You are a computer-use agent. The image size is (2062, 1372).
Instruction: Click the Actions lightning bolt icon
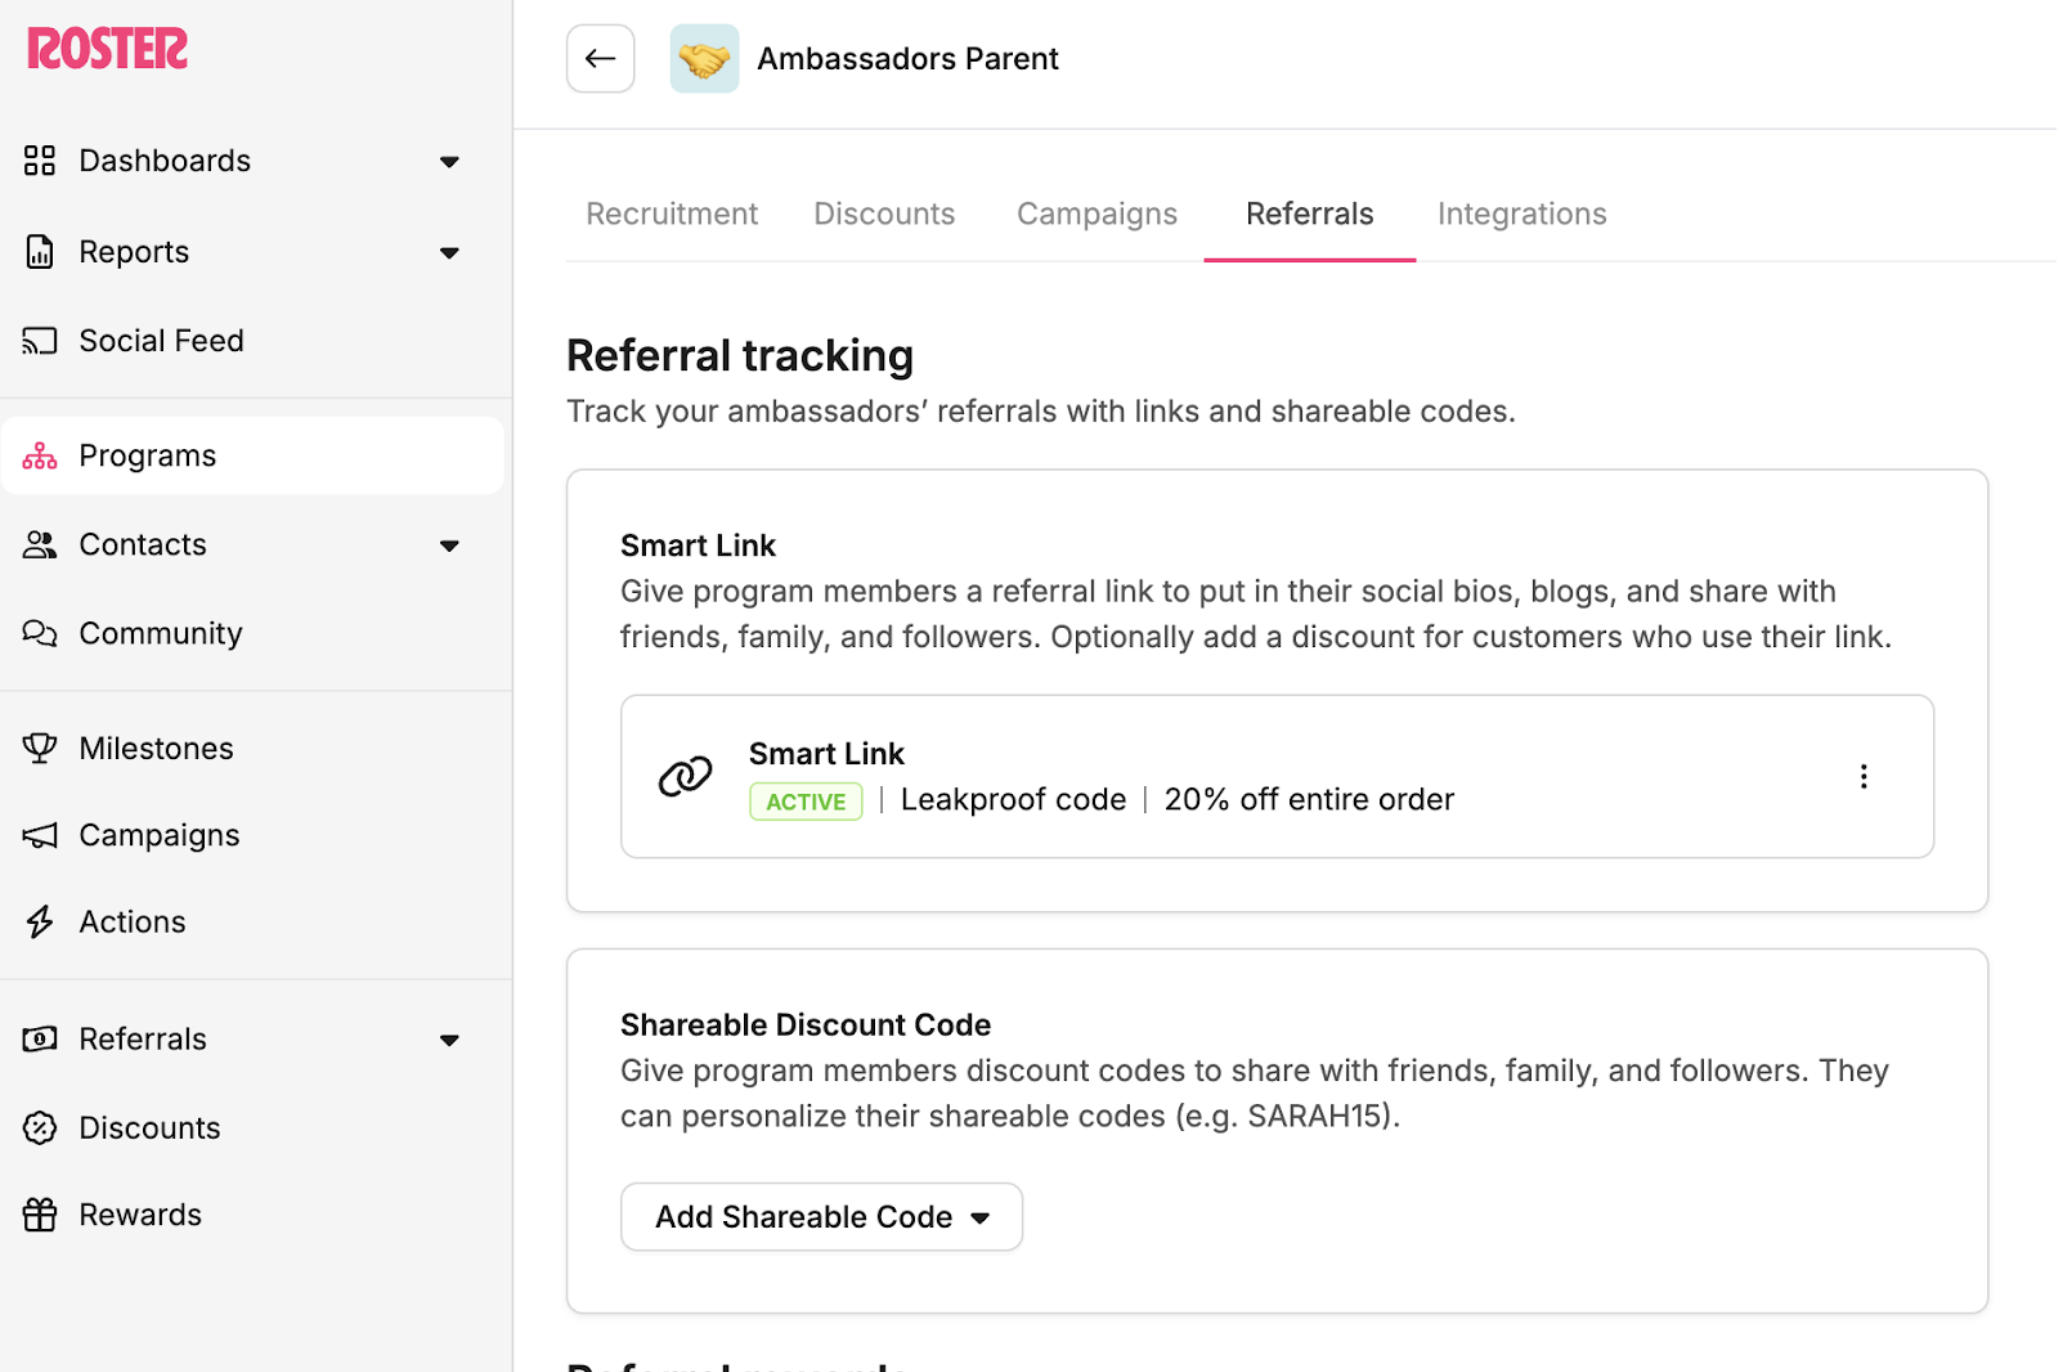click(x=40, y=922)
